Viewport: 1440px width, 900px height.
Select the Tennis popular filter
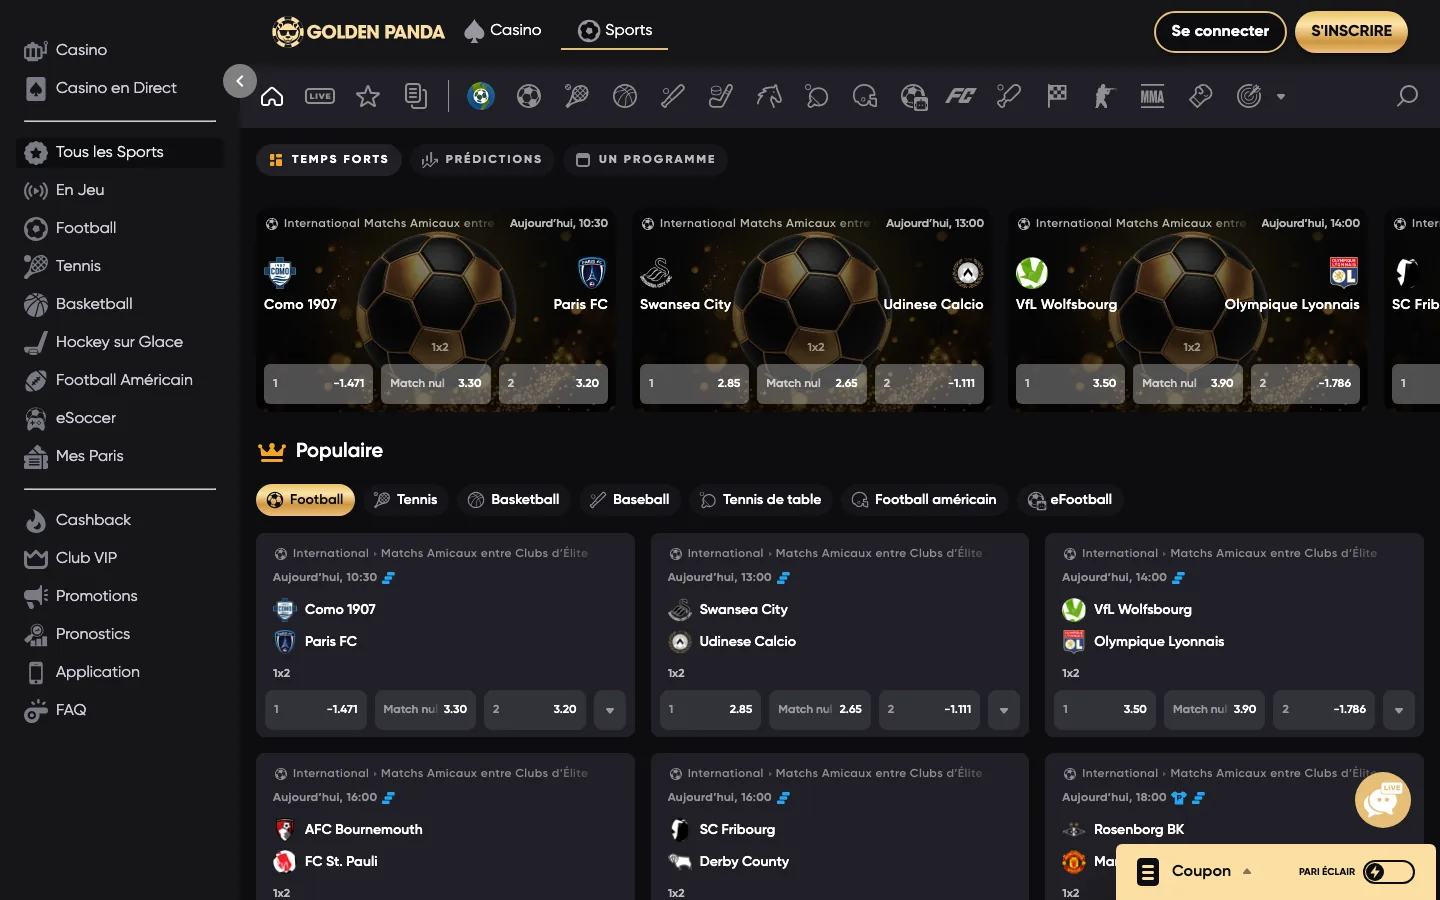tap(405, 500)
